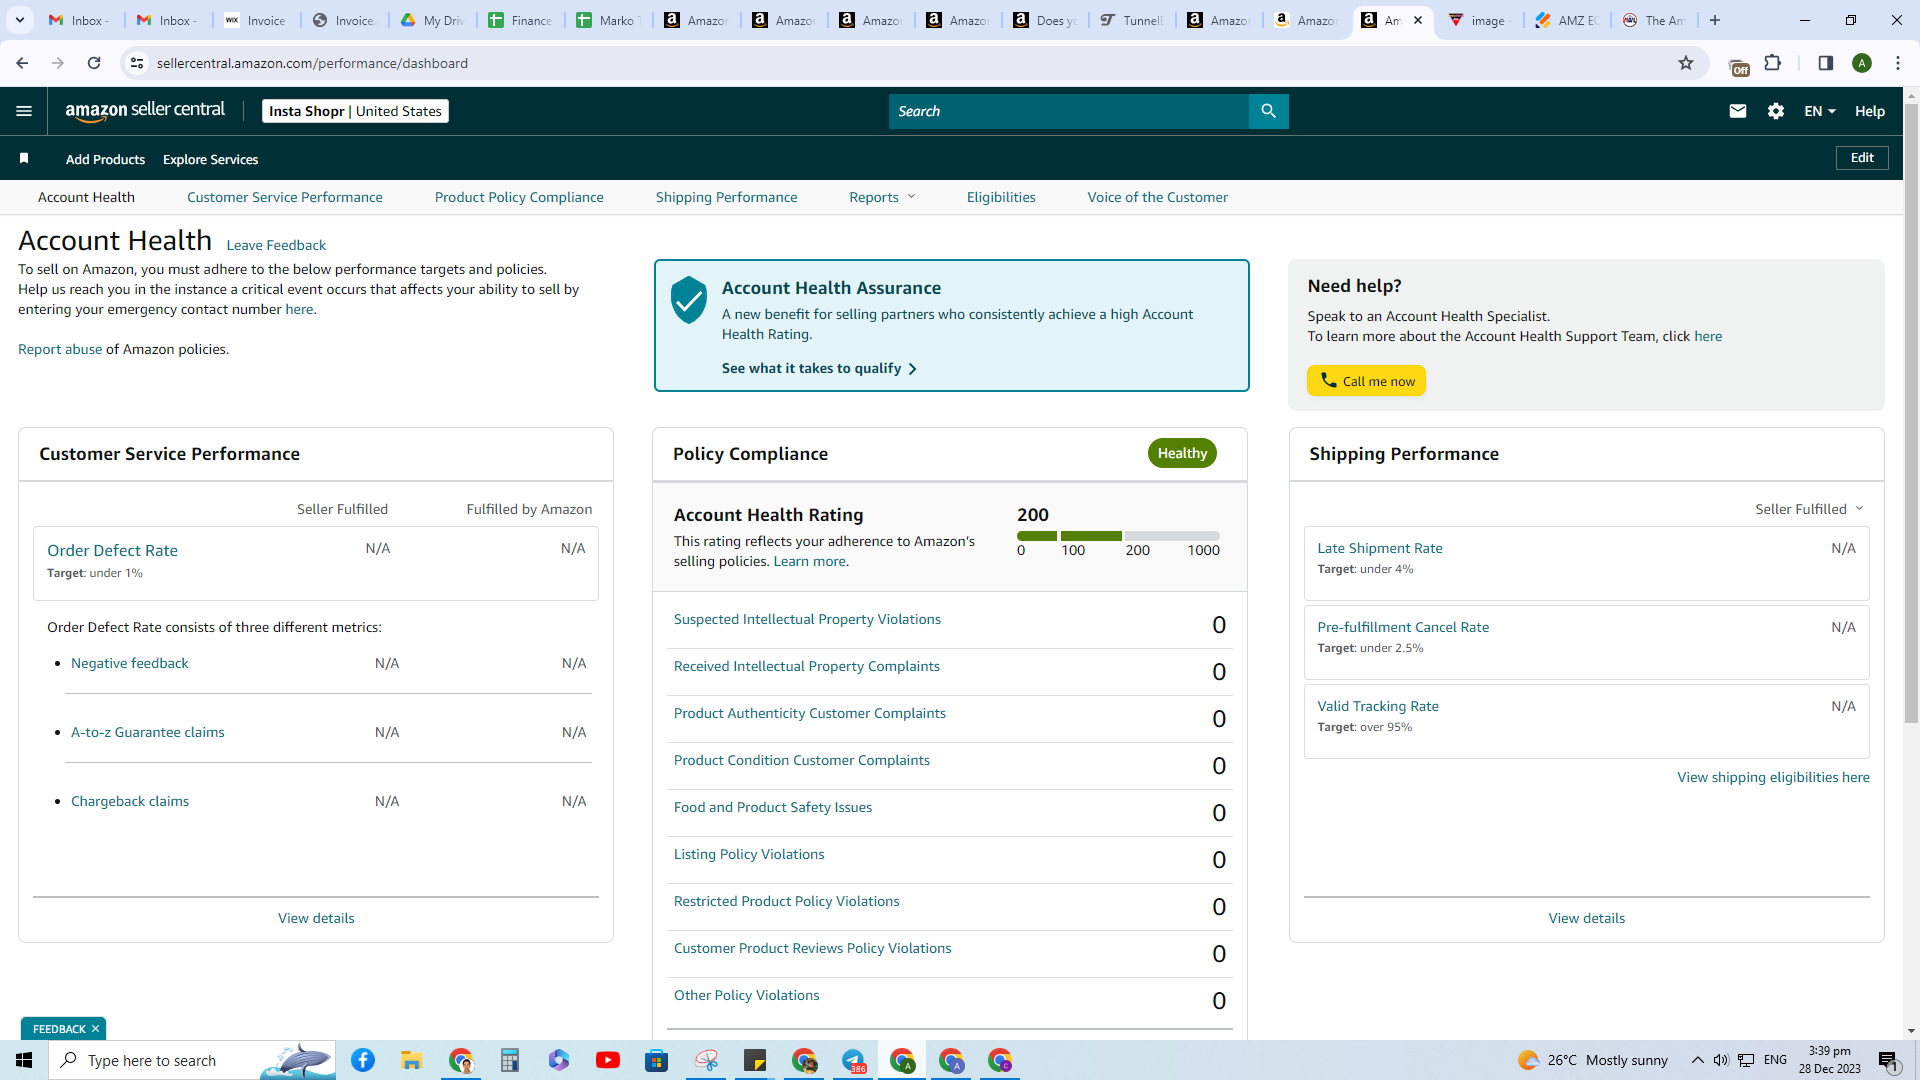
Task: Open YouTube from the taskbar
Action: point(608,1060)
